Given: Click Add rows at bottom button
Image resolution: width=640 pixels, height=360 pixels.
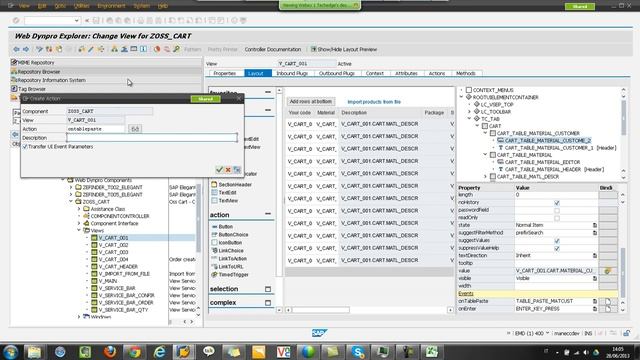Looking at the screenshot, I should point(310,102).
